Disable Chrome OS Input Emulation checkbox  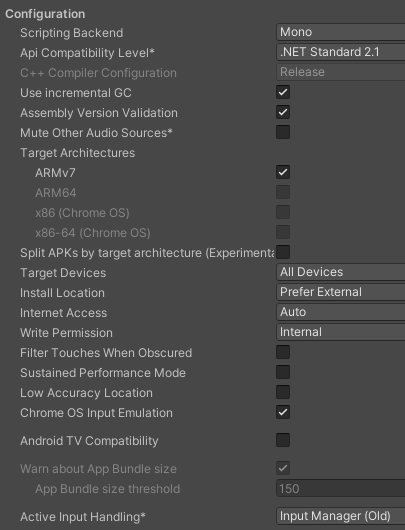tap(283, 412)
